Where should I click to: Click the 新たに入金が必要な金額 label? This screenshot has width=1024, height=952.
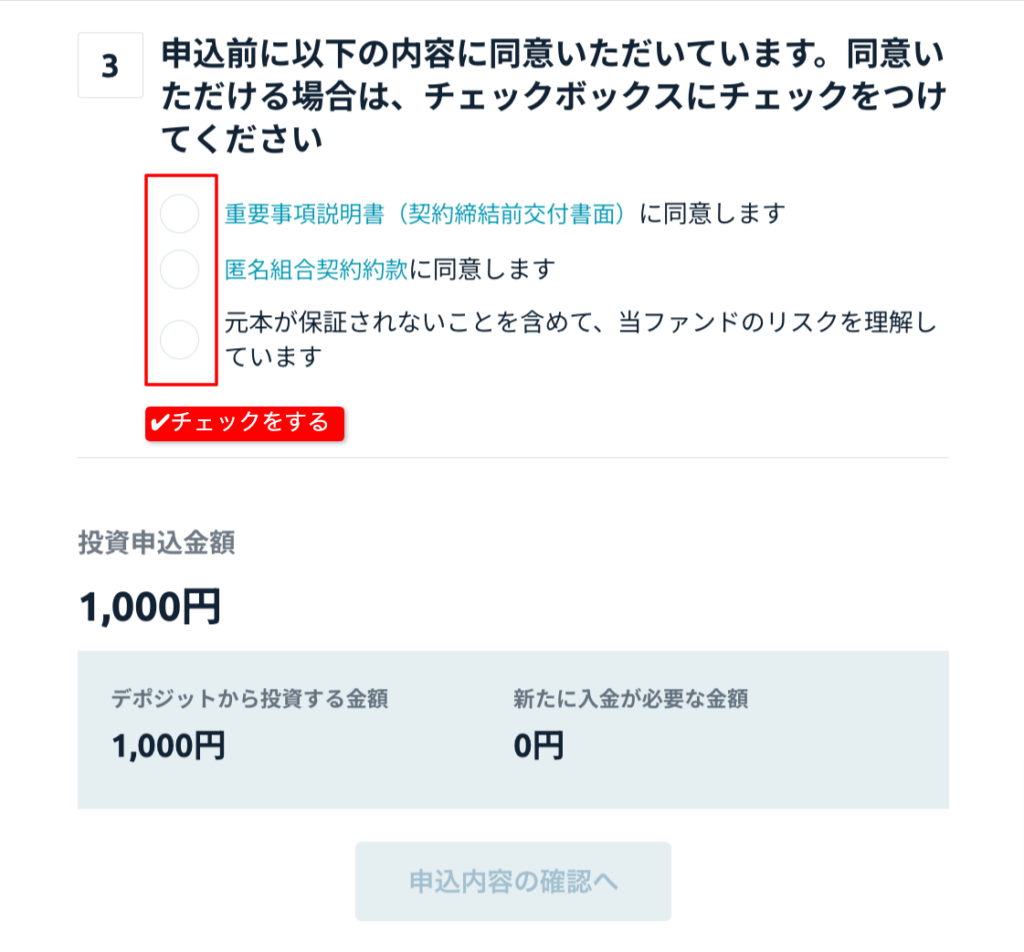tap(630, 699)
